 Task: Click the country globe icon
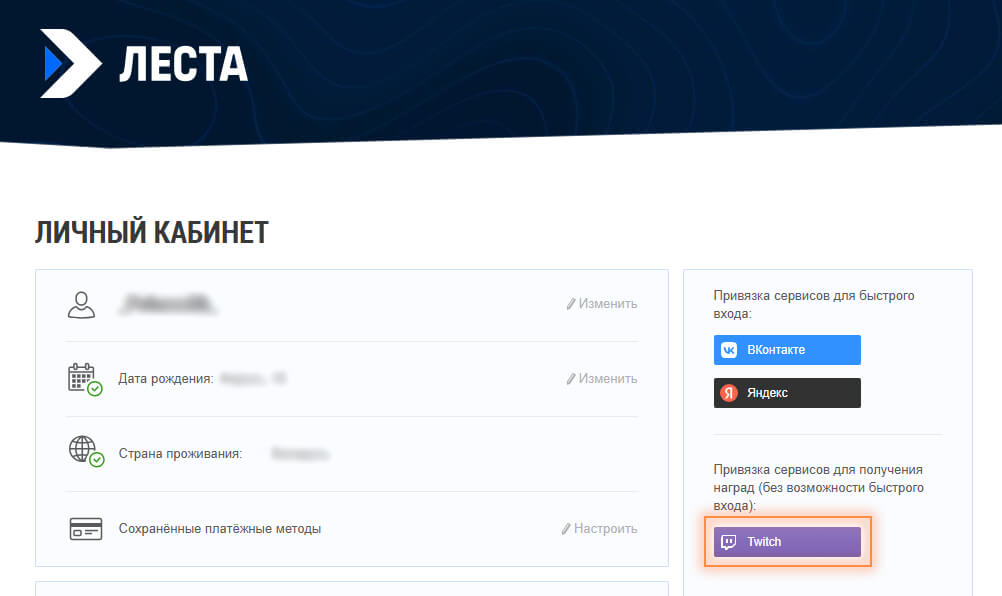tap(83, 451)
